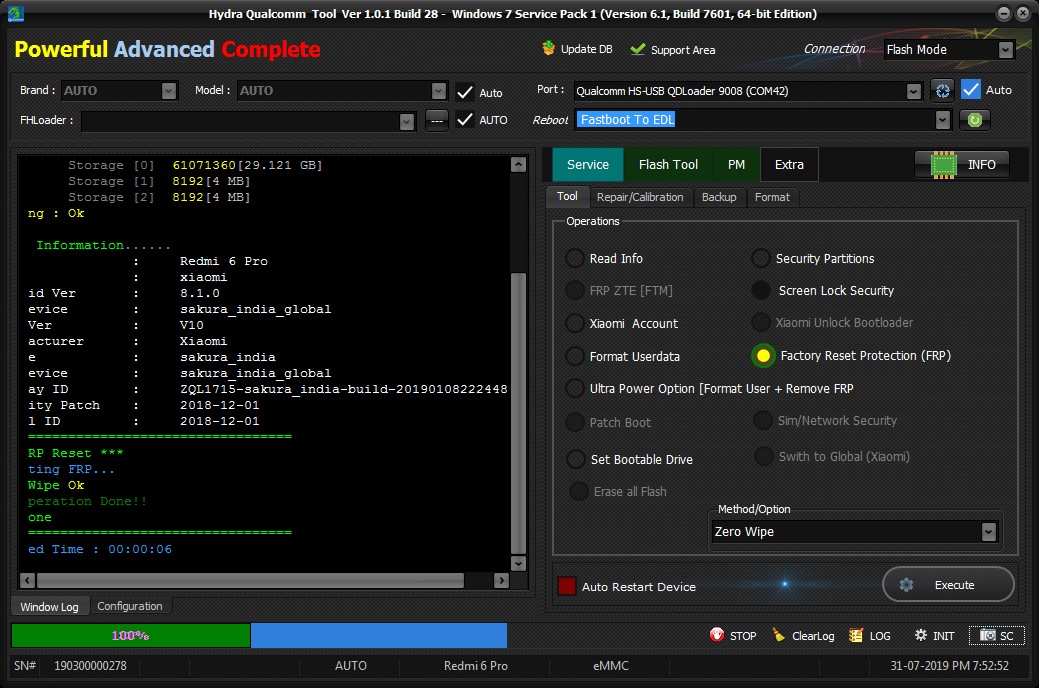
Task: Click log vertical scrollbar down arrow
Action: tap(519, 563)
